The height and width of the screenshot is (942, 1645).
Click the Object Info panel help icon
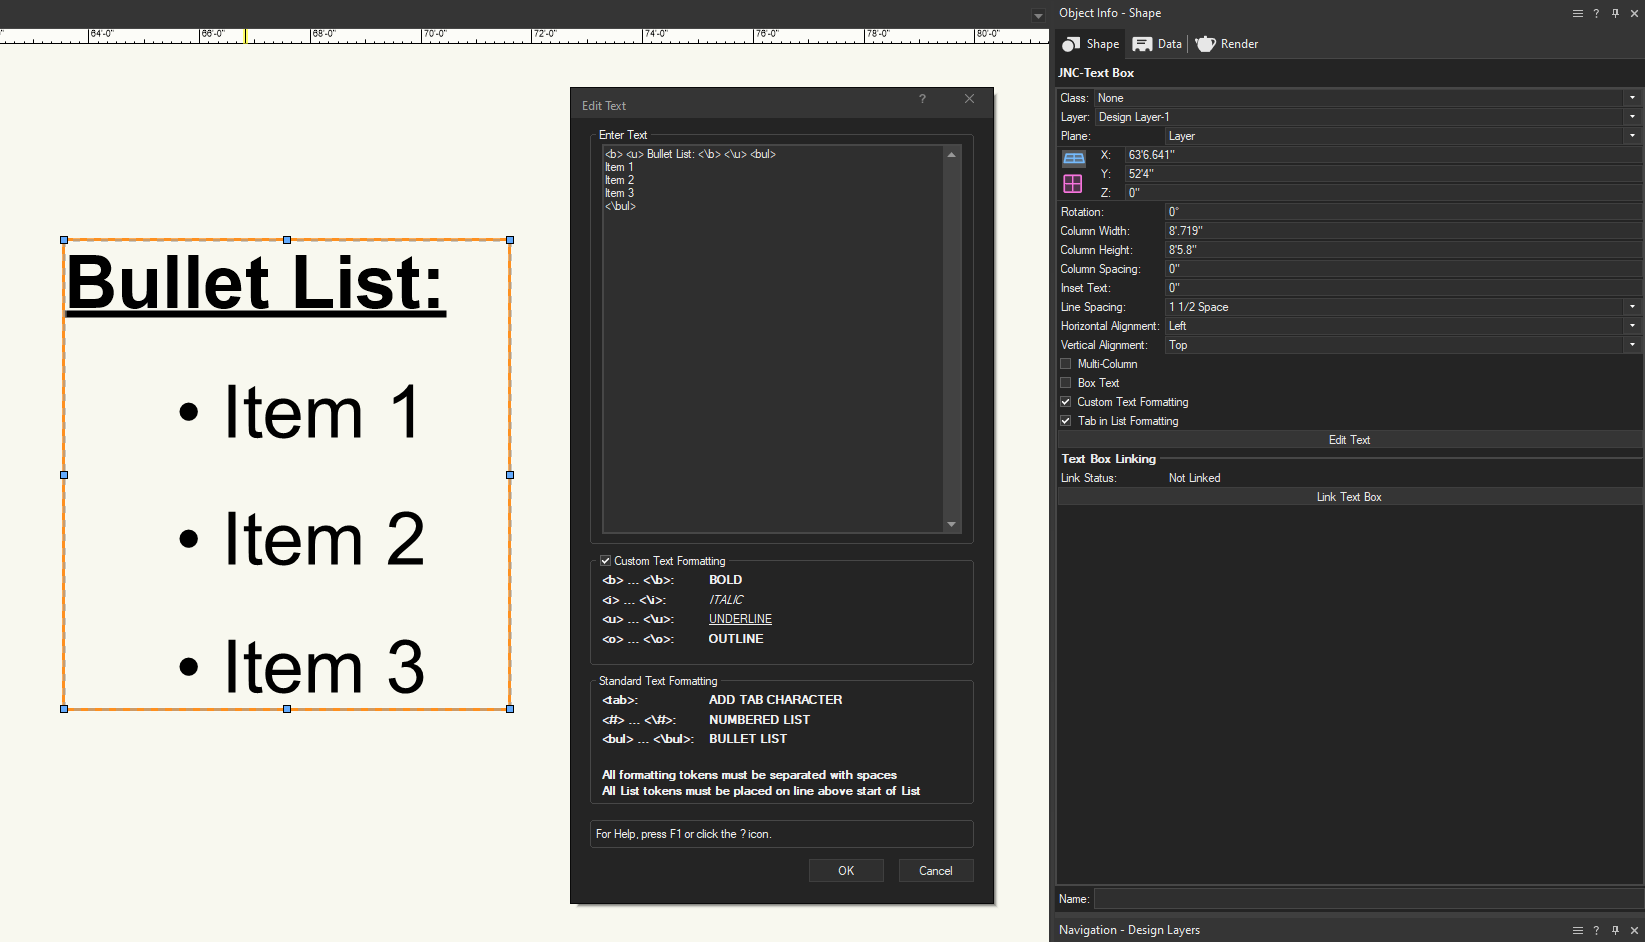(1596, 13)
